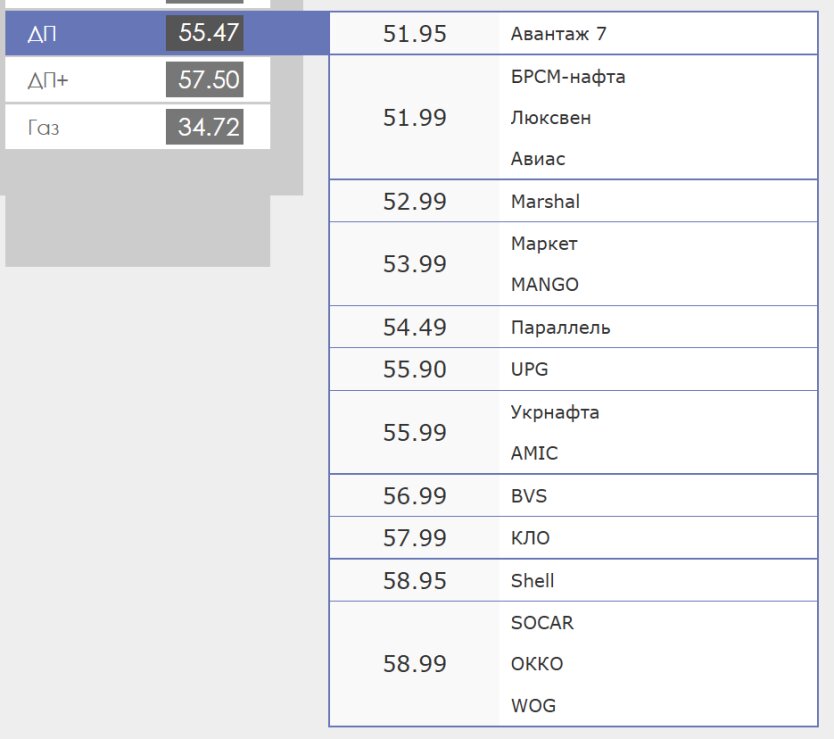This screenshot has height=739, width=834.
Task: Click the MANGO station name
Action: point(545,285)
